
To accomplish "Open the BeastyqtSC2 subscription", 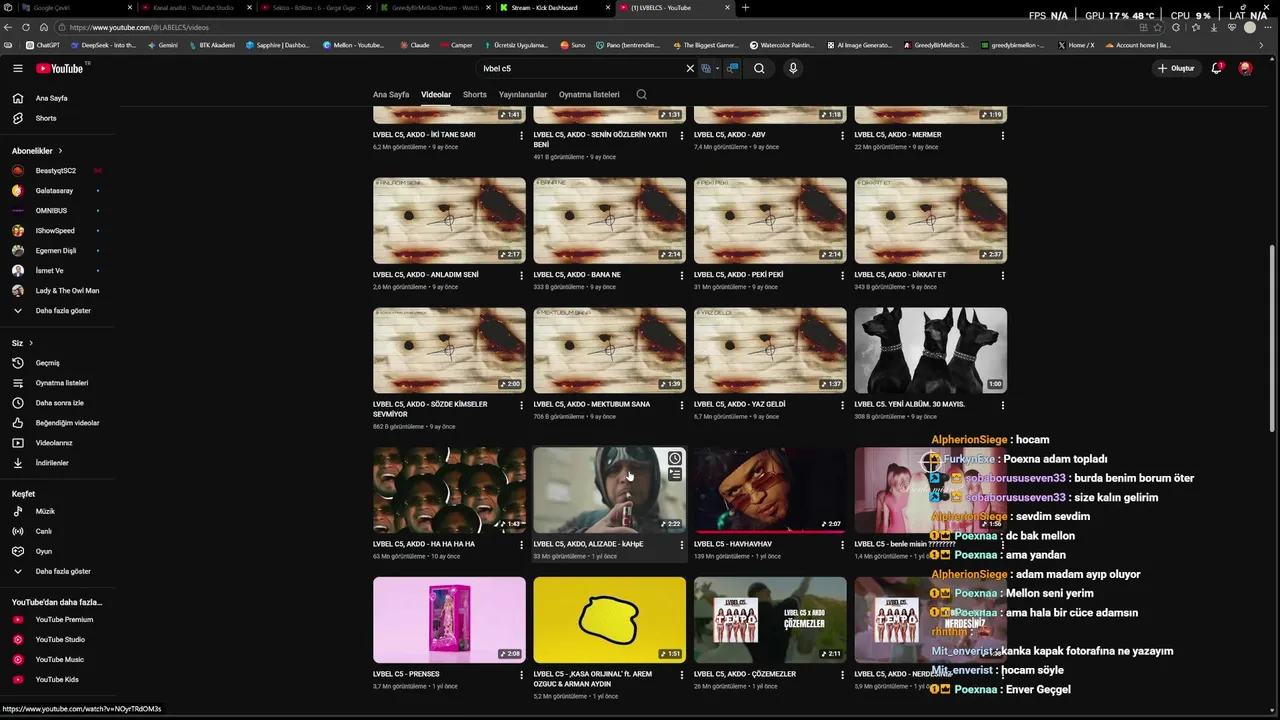I will (57, 170).
